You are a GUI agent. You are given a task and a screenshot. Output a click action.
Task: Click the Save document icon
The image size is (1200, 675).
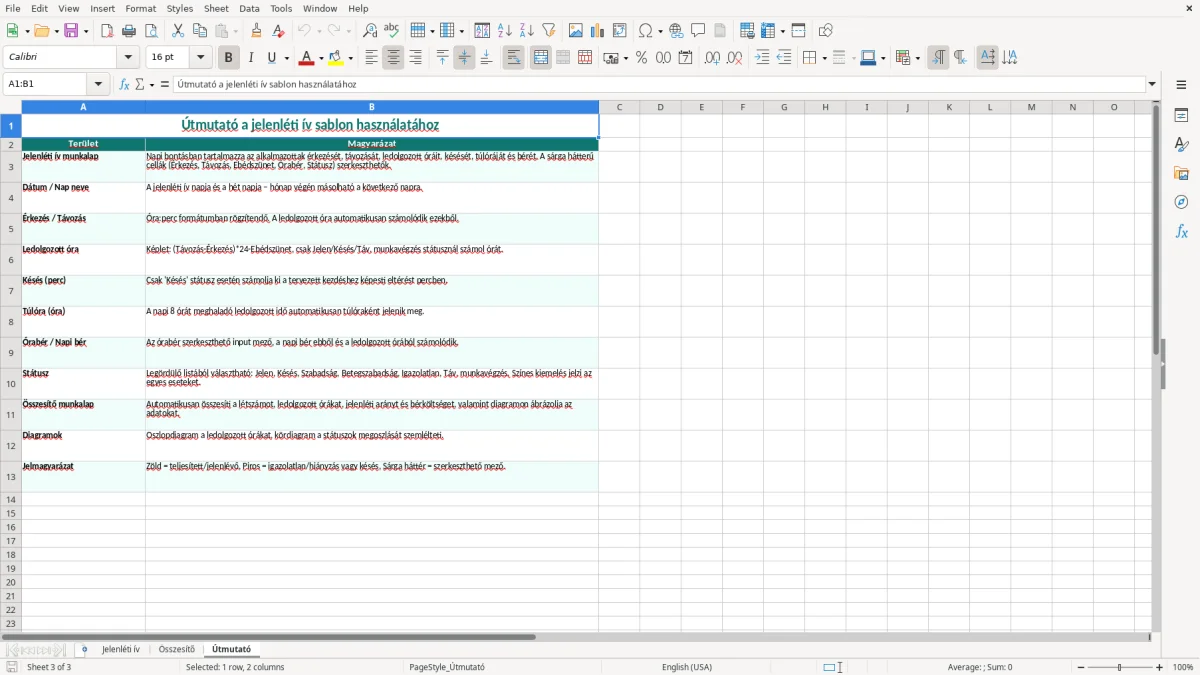pos(71,31)
